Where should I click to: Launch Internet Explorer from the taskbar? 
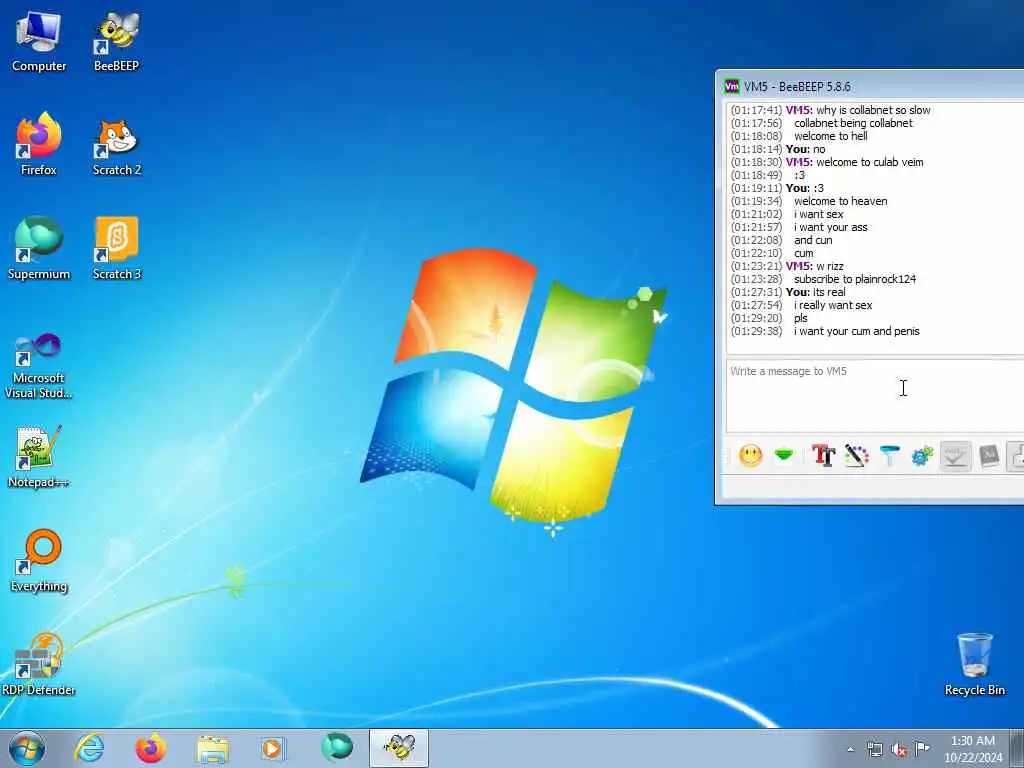[89, 748]
